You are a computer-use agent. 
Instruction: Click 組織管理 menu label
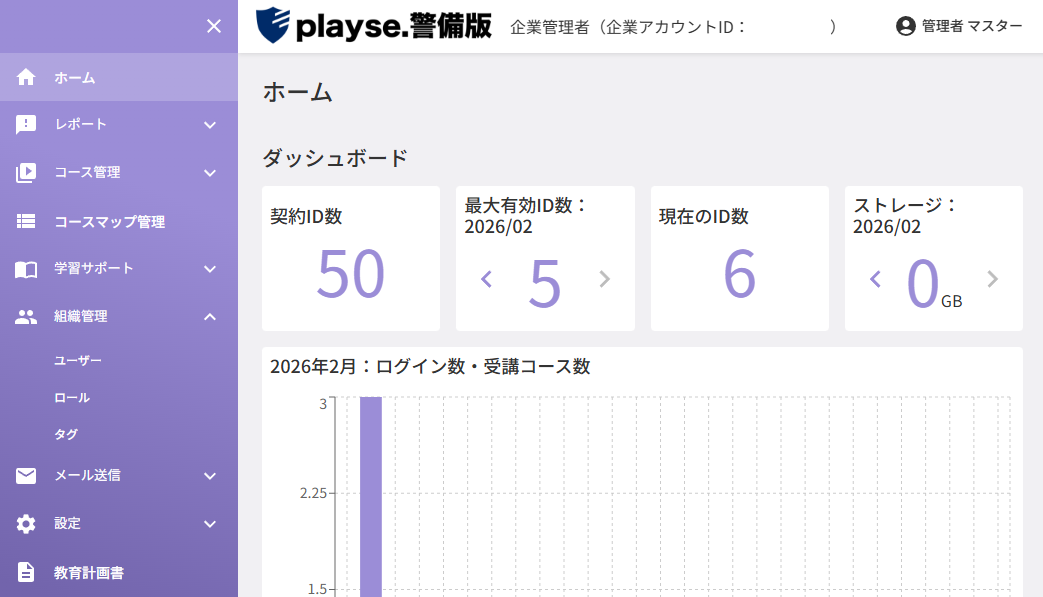pyautogui.click(x=80, y=316)
